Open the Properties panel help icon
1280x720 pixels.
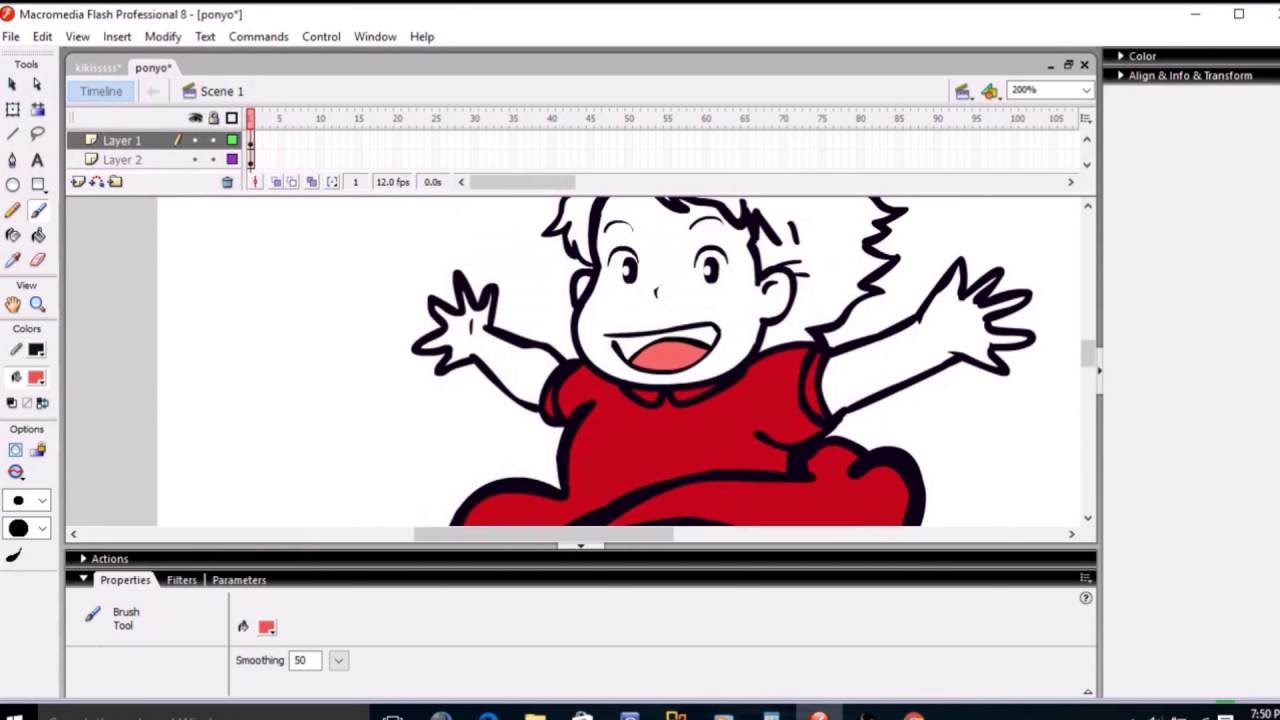[1086, 598]
